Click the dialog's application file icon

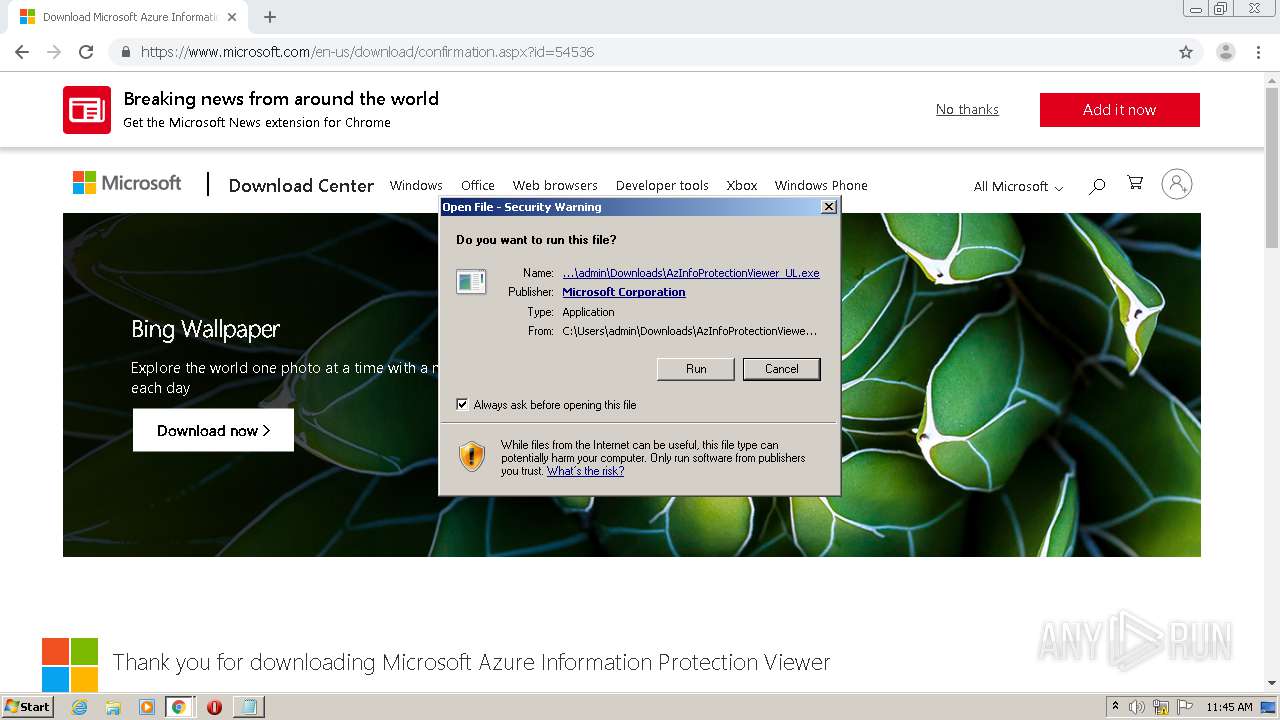pos(471,282)
